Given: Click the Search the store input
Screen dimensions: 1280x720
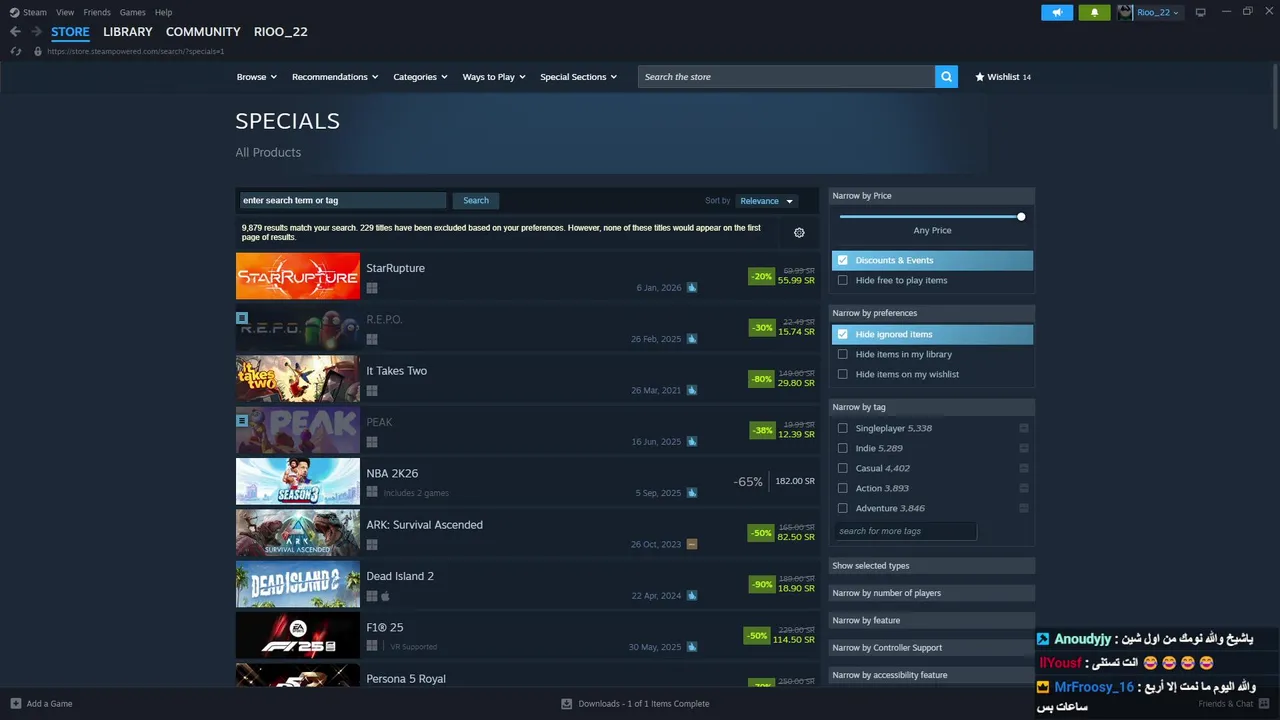Looking at the screenshot, I should coord(786,77).
